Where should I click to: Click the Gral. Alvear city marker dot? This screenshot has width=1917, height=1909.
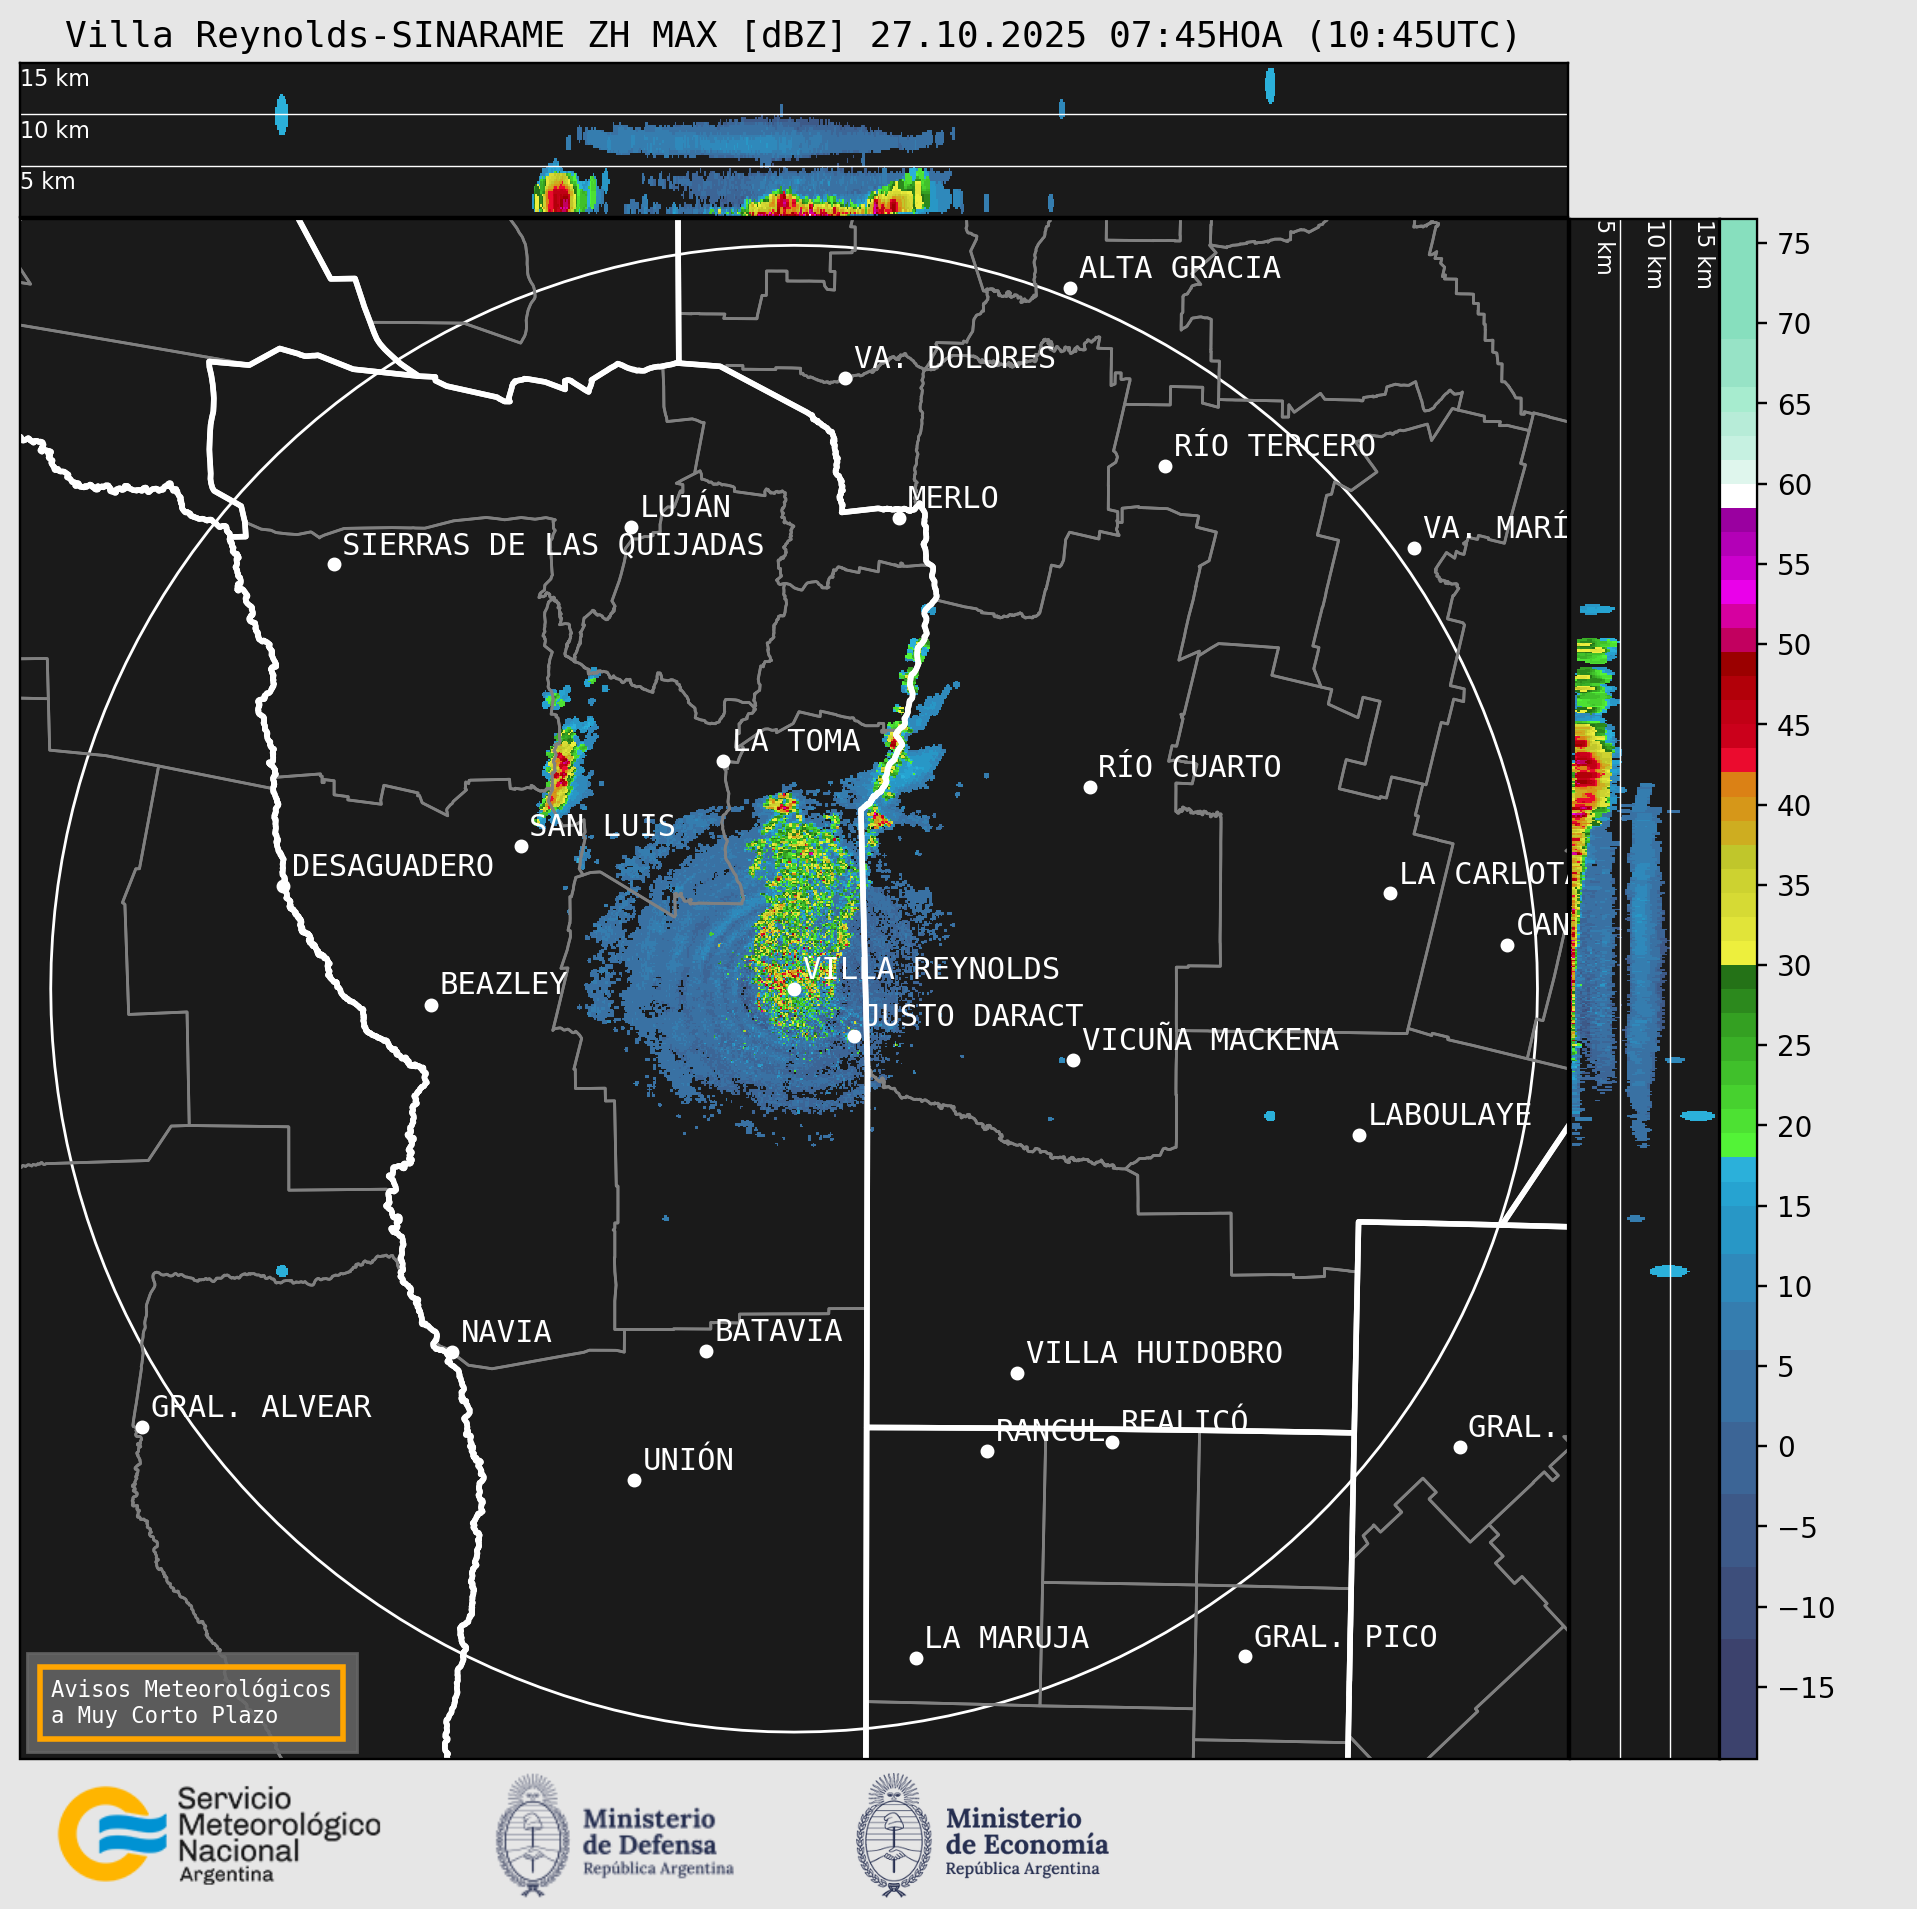[x=142, y=1427]
